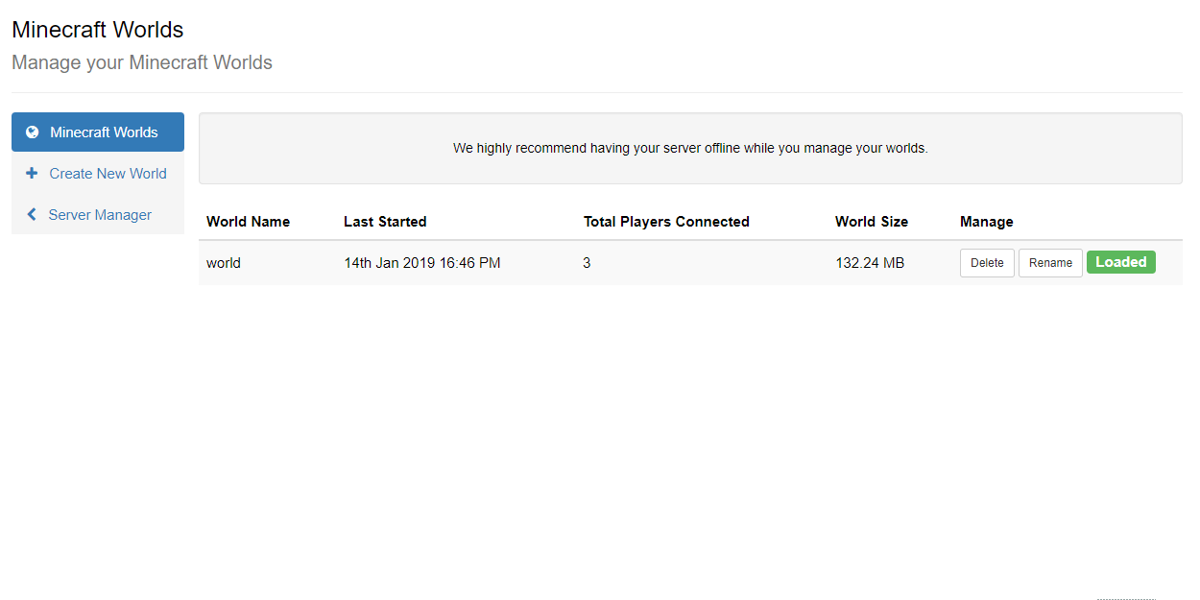The width and height of the screenshot is (1200, 600).
Task: Rename the world entry
Action: click(x=1050, y=263)
